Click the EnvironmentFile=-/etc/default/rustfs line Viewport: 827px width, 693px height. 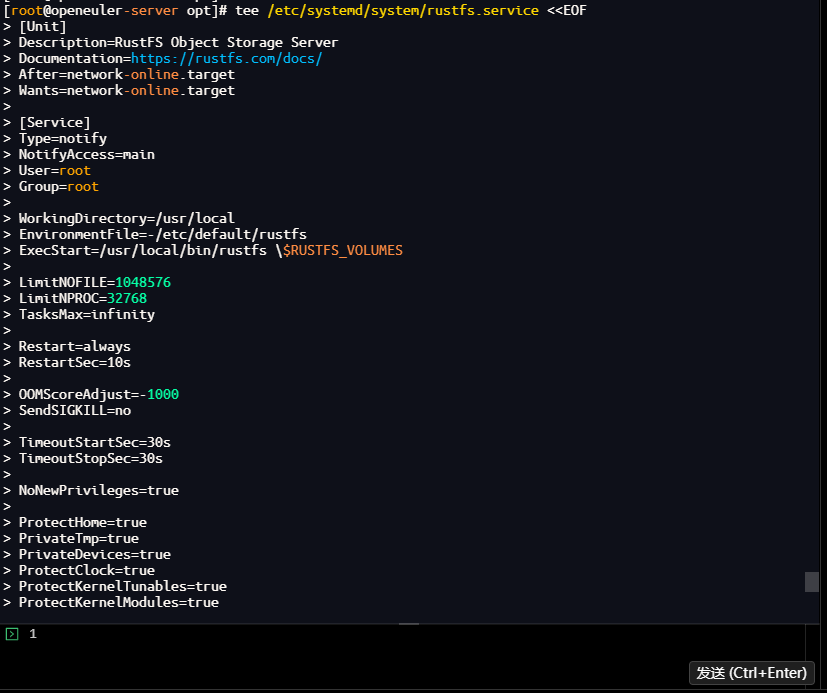pos(162,234)
